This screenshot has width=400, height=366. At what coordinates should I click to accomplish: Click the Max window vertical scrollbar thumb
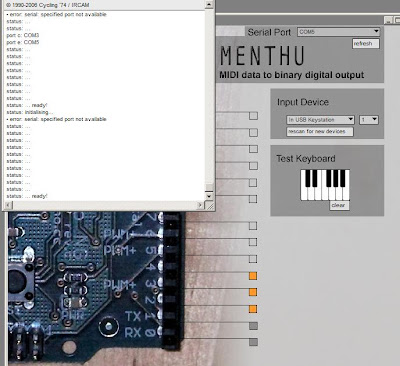tap(209, 188)
